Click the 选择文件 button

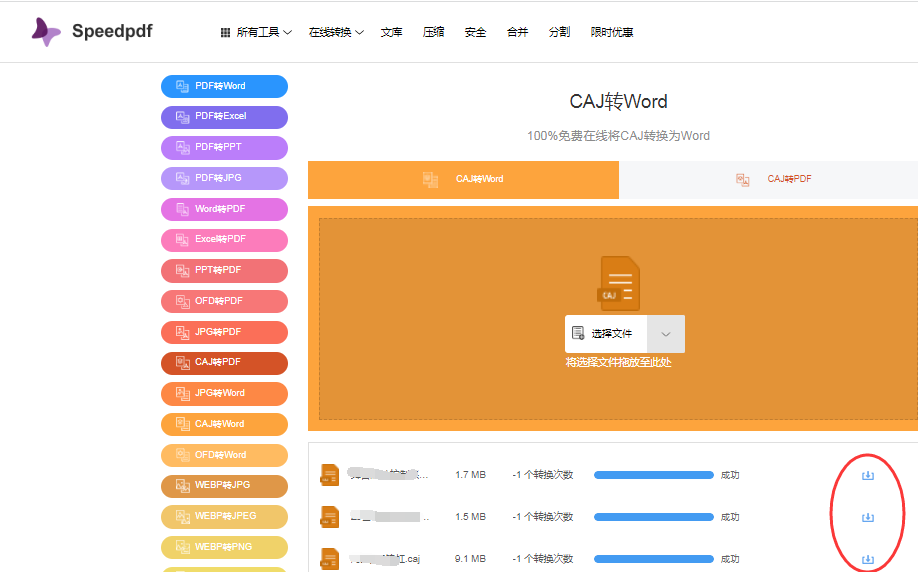606,334
